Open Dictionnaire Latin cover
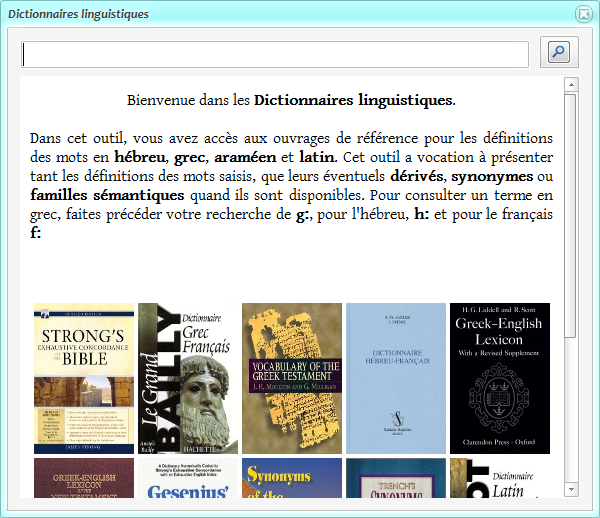This screenshot has height=518, width=600. tap(500, 478)
